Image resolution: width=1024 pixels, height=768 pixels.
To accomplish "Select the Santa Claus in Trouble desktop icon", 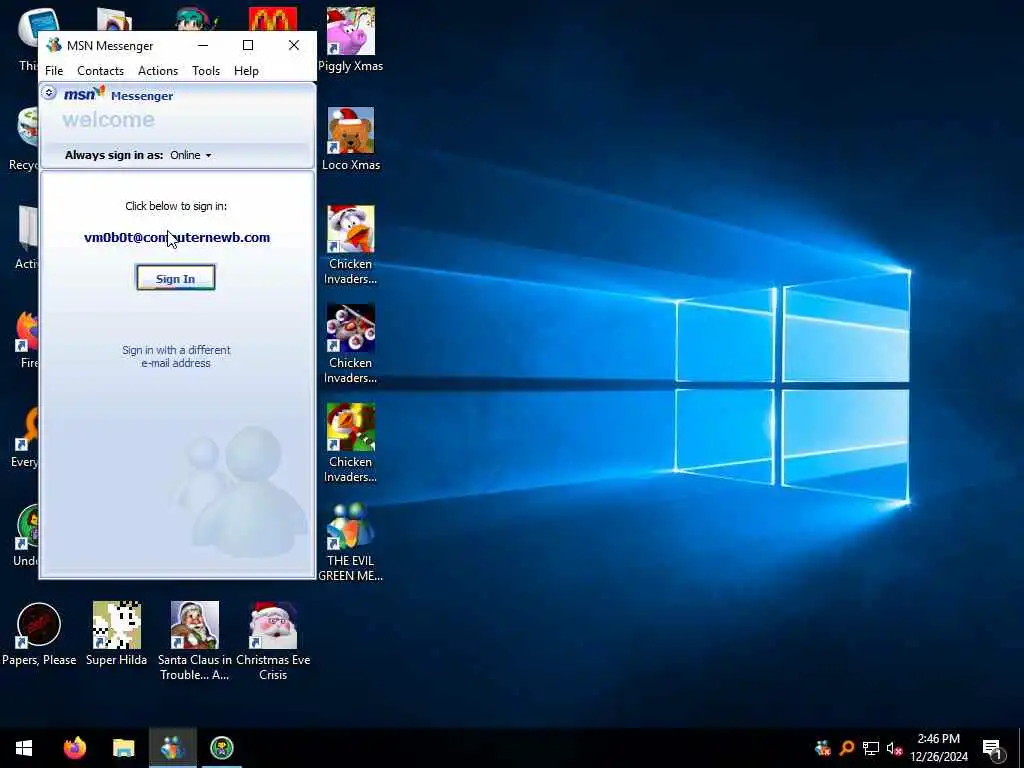I will [x=195, y=641].
